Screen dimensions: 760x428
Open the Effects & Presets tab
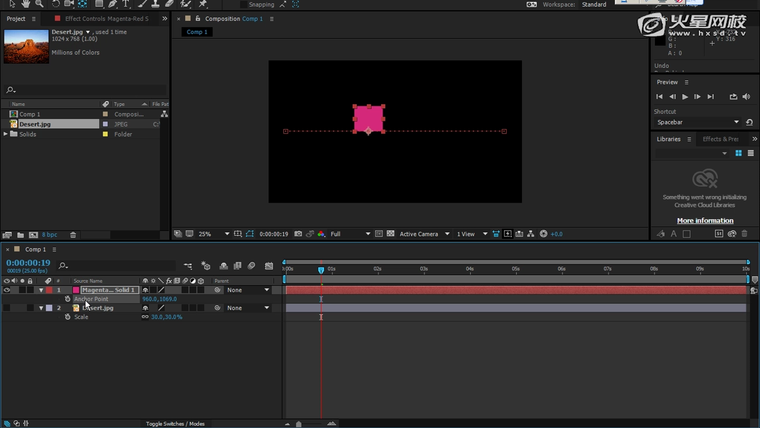coord(720,139)
